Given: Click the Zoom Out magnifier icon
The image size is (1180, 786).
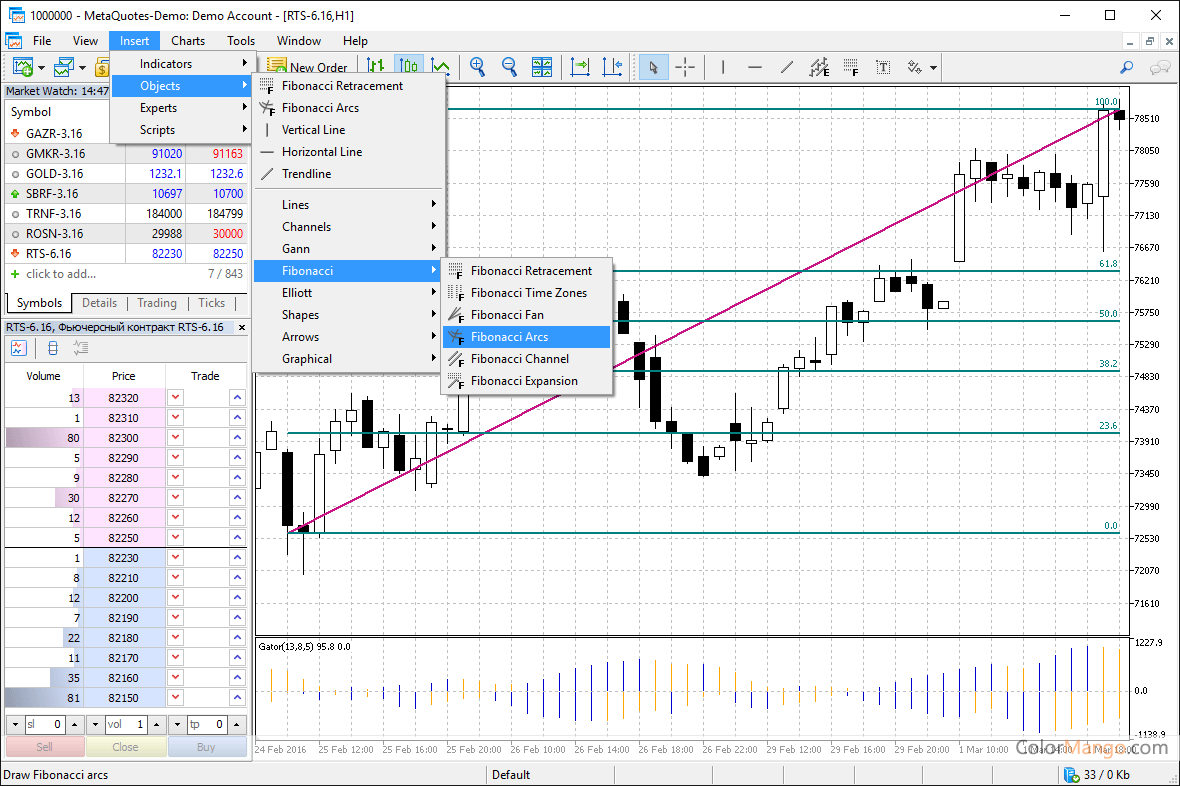Looking at the screenshot, I should click(509, 67).
